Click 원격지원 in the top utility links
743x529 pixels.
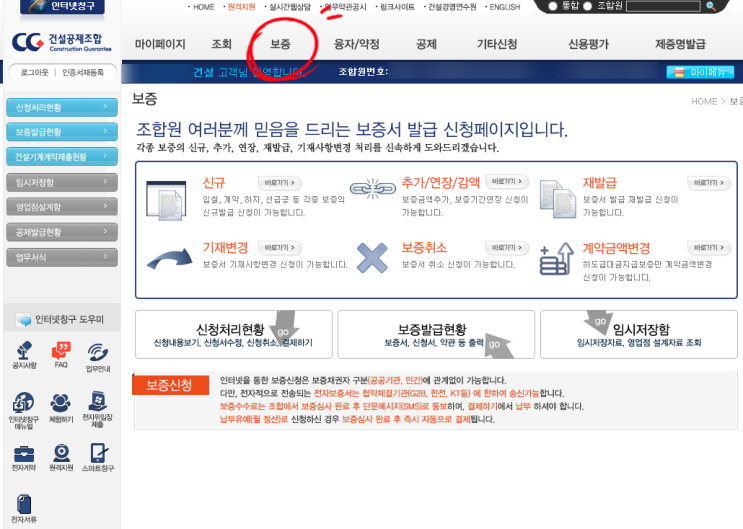(241, 7)
